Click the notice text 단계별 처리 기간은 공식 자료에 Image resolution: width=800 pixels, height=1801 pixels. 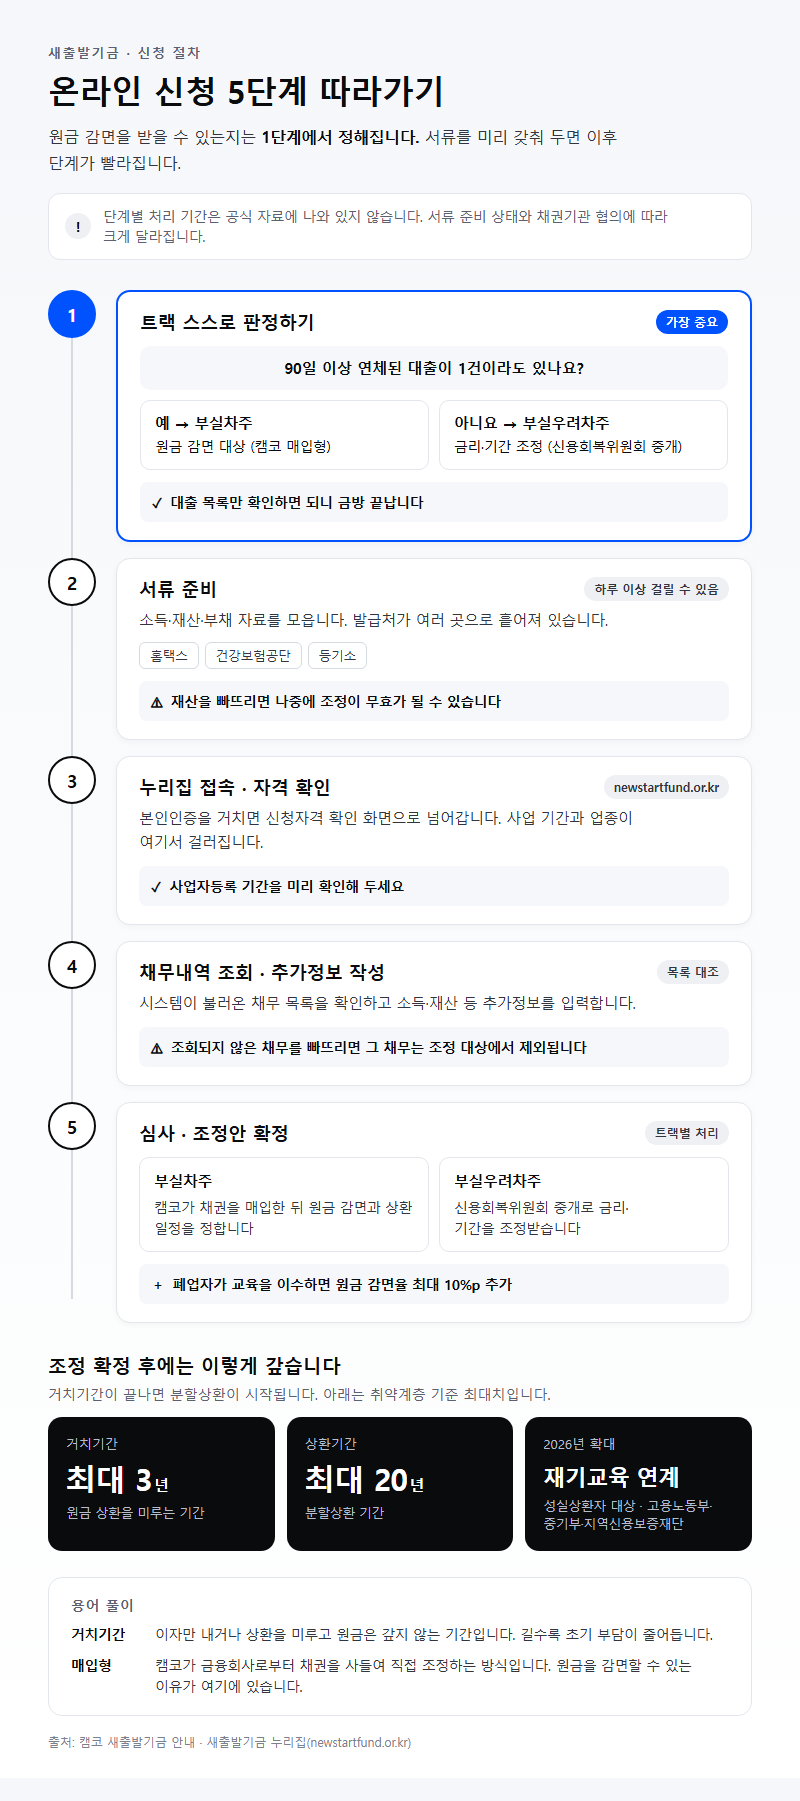385,226
